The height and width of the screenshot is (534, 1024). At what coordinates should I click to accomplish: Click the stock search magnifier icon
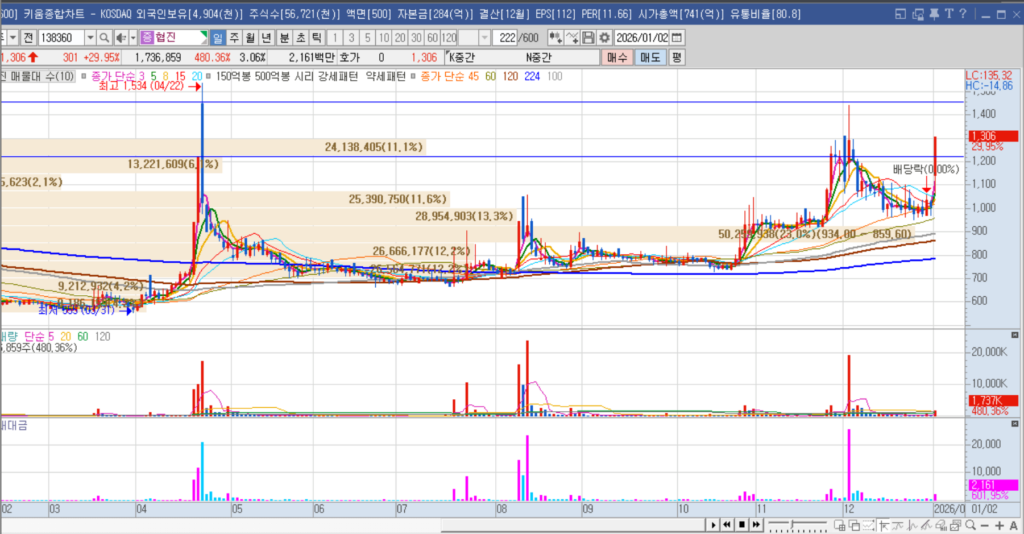point(103,37)
